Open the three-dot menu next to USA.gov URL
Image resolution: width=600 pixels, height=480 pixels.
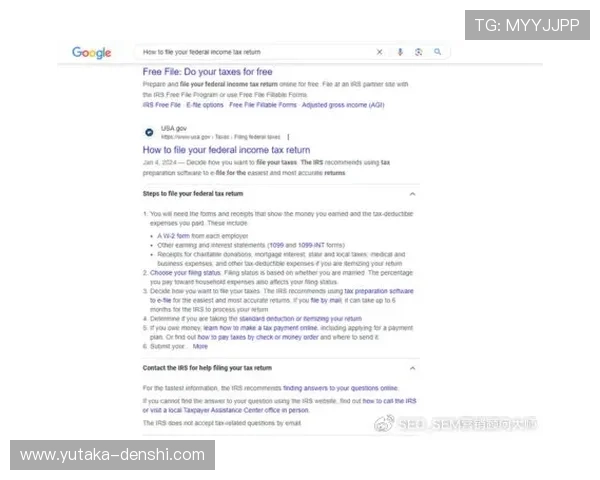click(x=288, y=136)
